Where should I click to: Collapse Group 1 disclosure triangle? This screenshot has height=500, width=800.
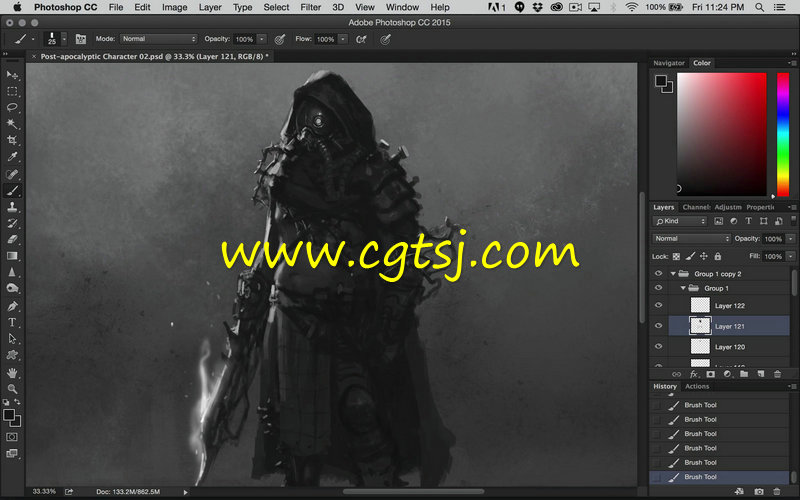(683, 288)
